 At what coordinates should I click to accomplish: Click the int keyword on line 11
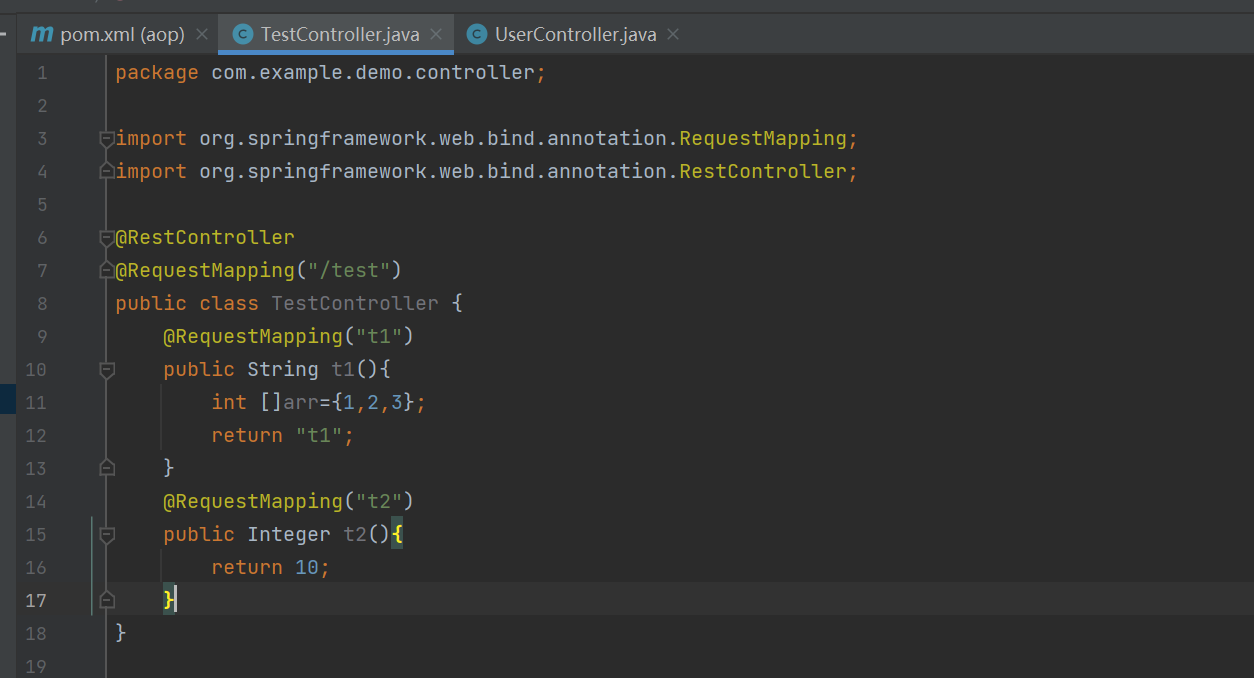pyautogui.click(x=229, y=402)
